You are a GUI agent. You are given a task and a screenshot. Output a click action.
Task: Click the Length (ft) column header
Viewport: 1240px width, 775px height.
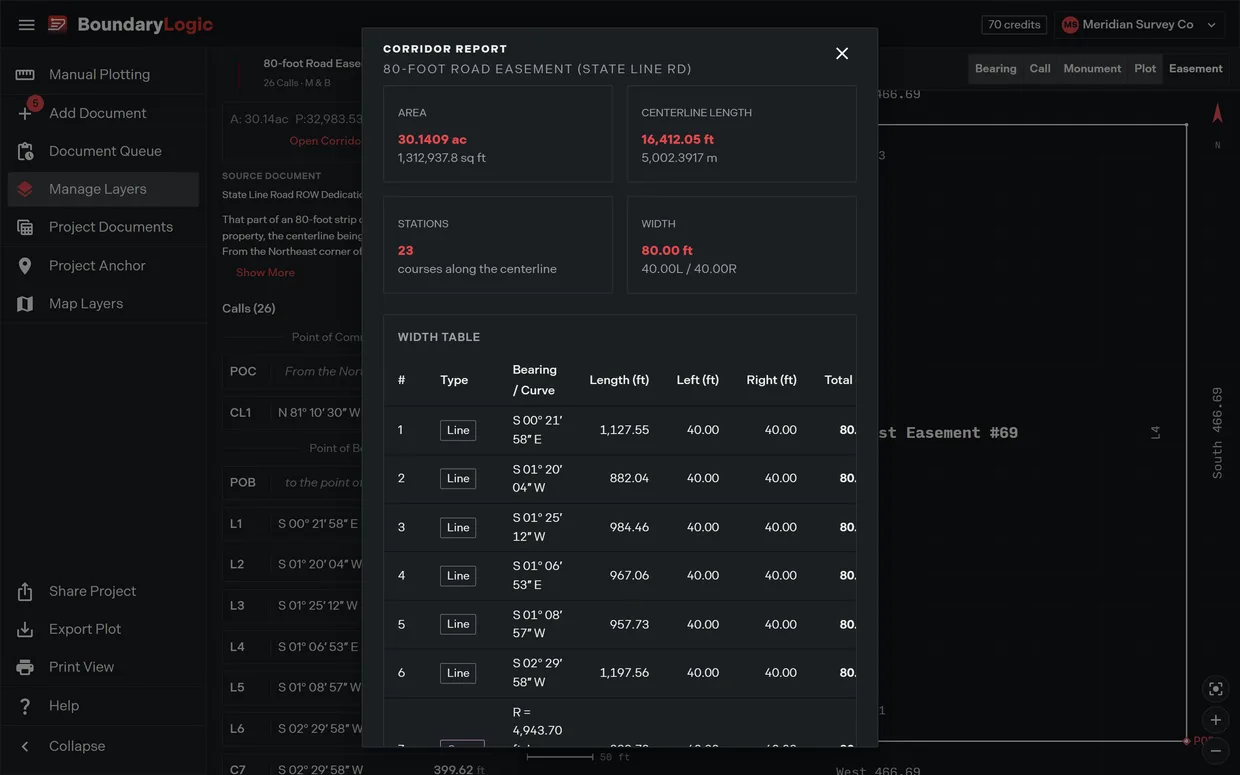pos(619,380)
